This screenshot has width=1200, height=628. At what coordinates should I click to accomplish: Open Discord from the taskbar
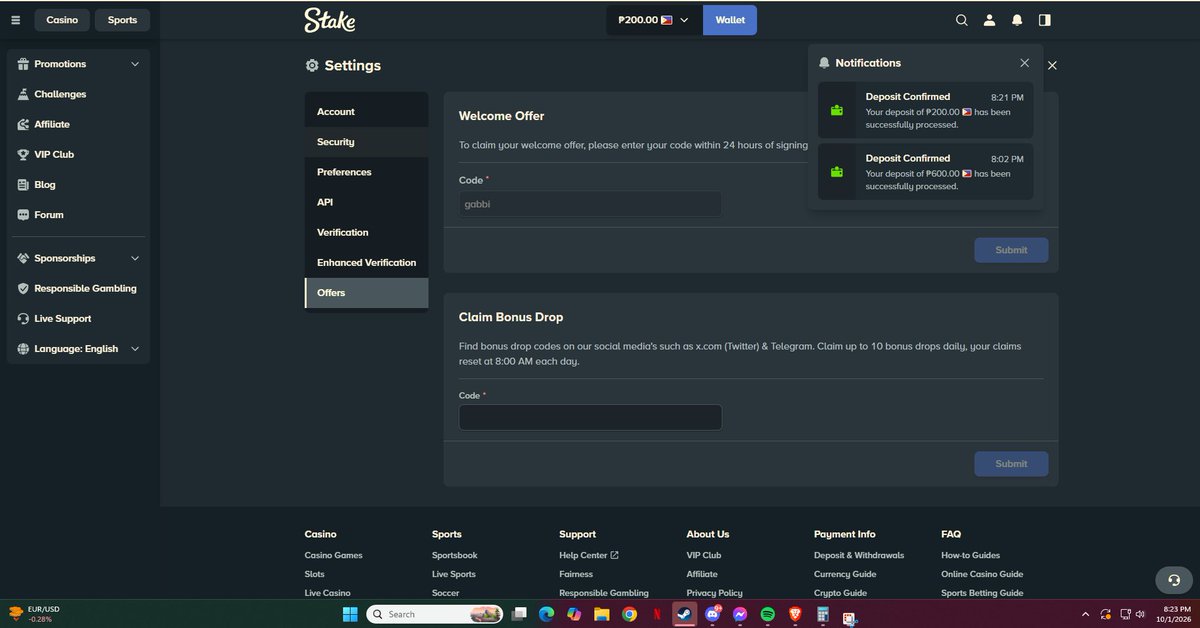point(713,614)
